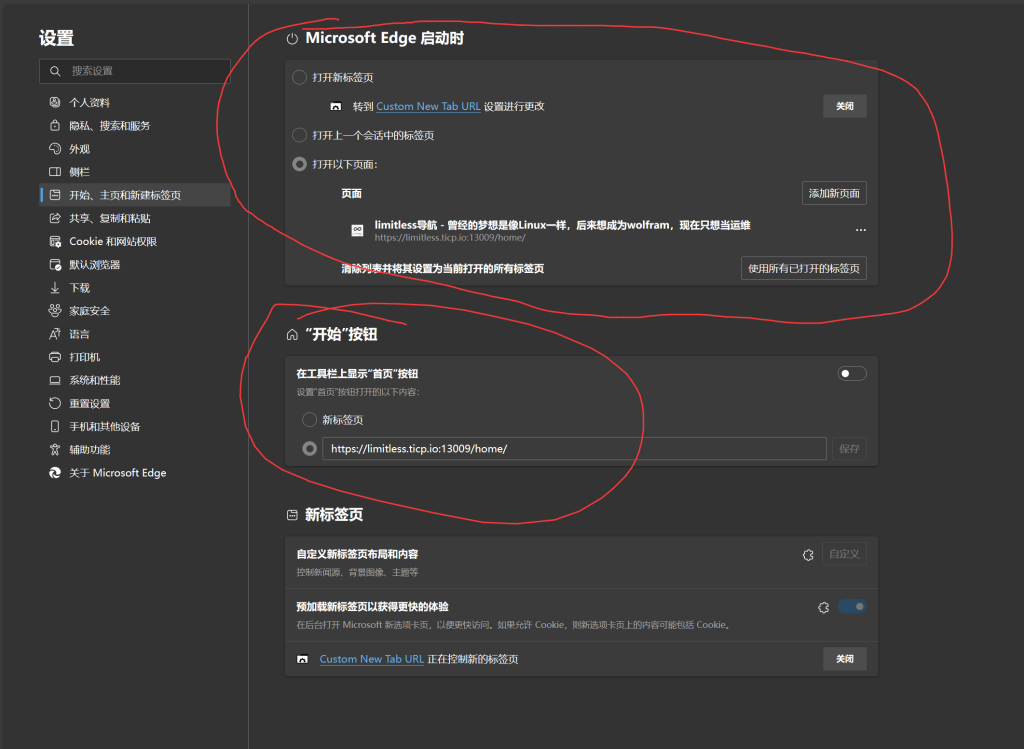
Task: Click the home icon beside "开始"按钮 heading
Action: tap(292, 335)
